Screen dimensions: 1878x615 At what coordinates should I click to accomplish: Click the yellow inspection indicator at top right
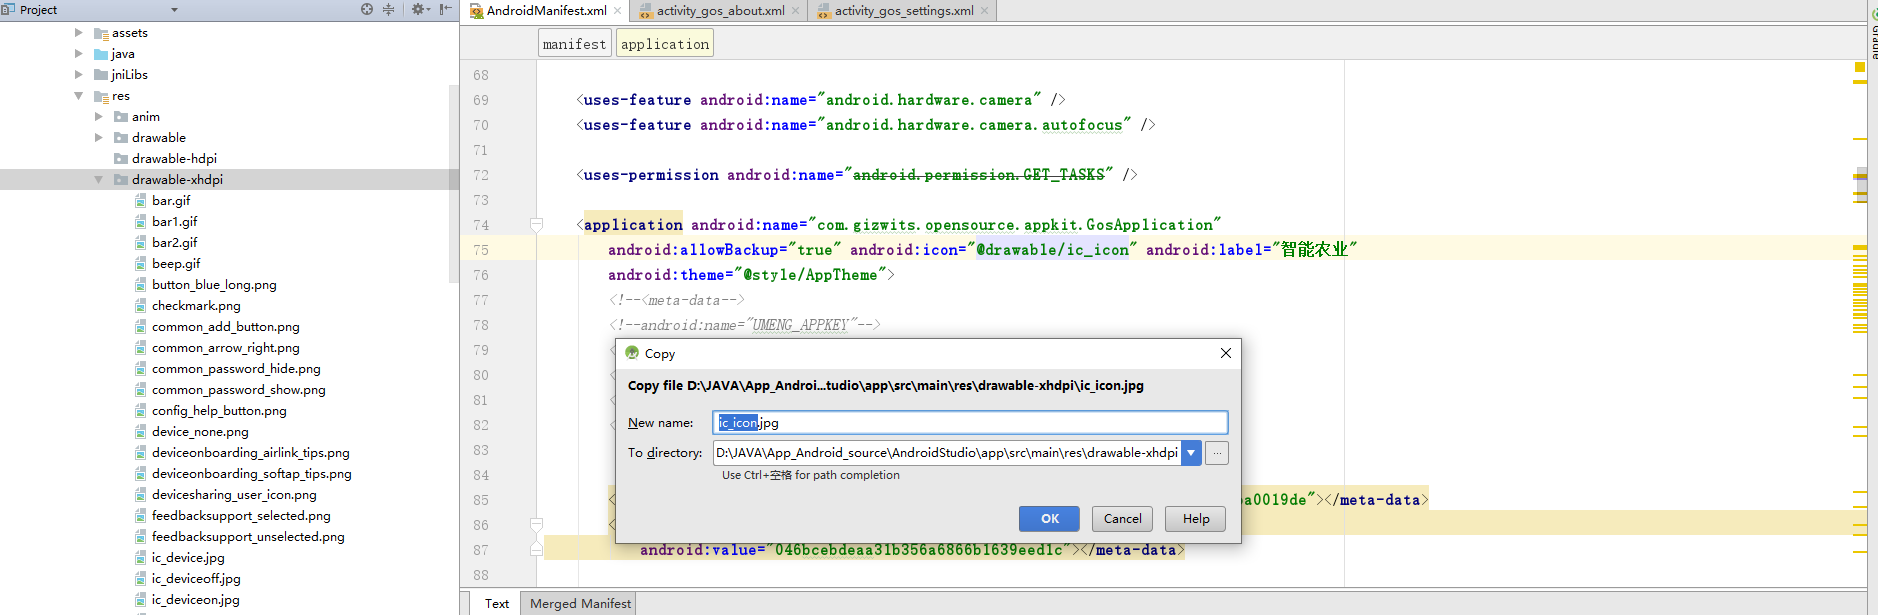point(1860,67)
